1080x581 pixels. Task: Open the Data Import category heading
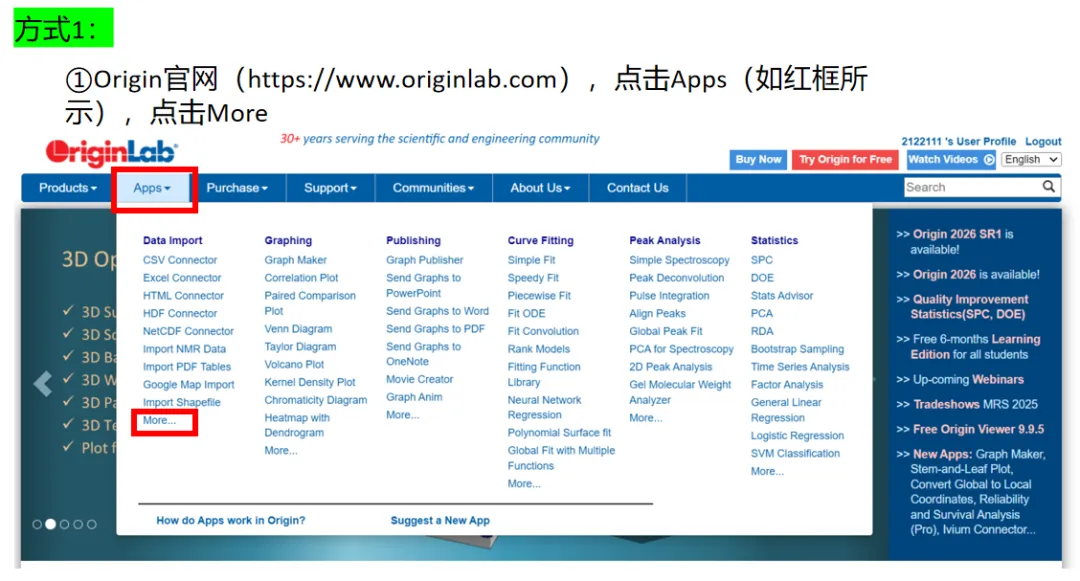172,240
